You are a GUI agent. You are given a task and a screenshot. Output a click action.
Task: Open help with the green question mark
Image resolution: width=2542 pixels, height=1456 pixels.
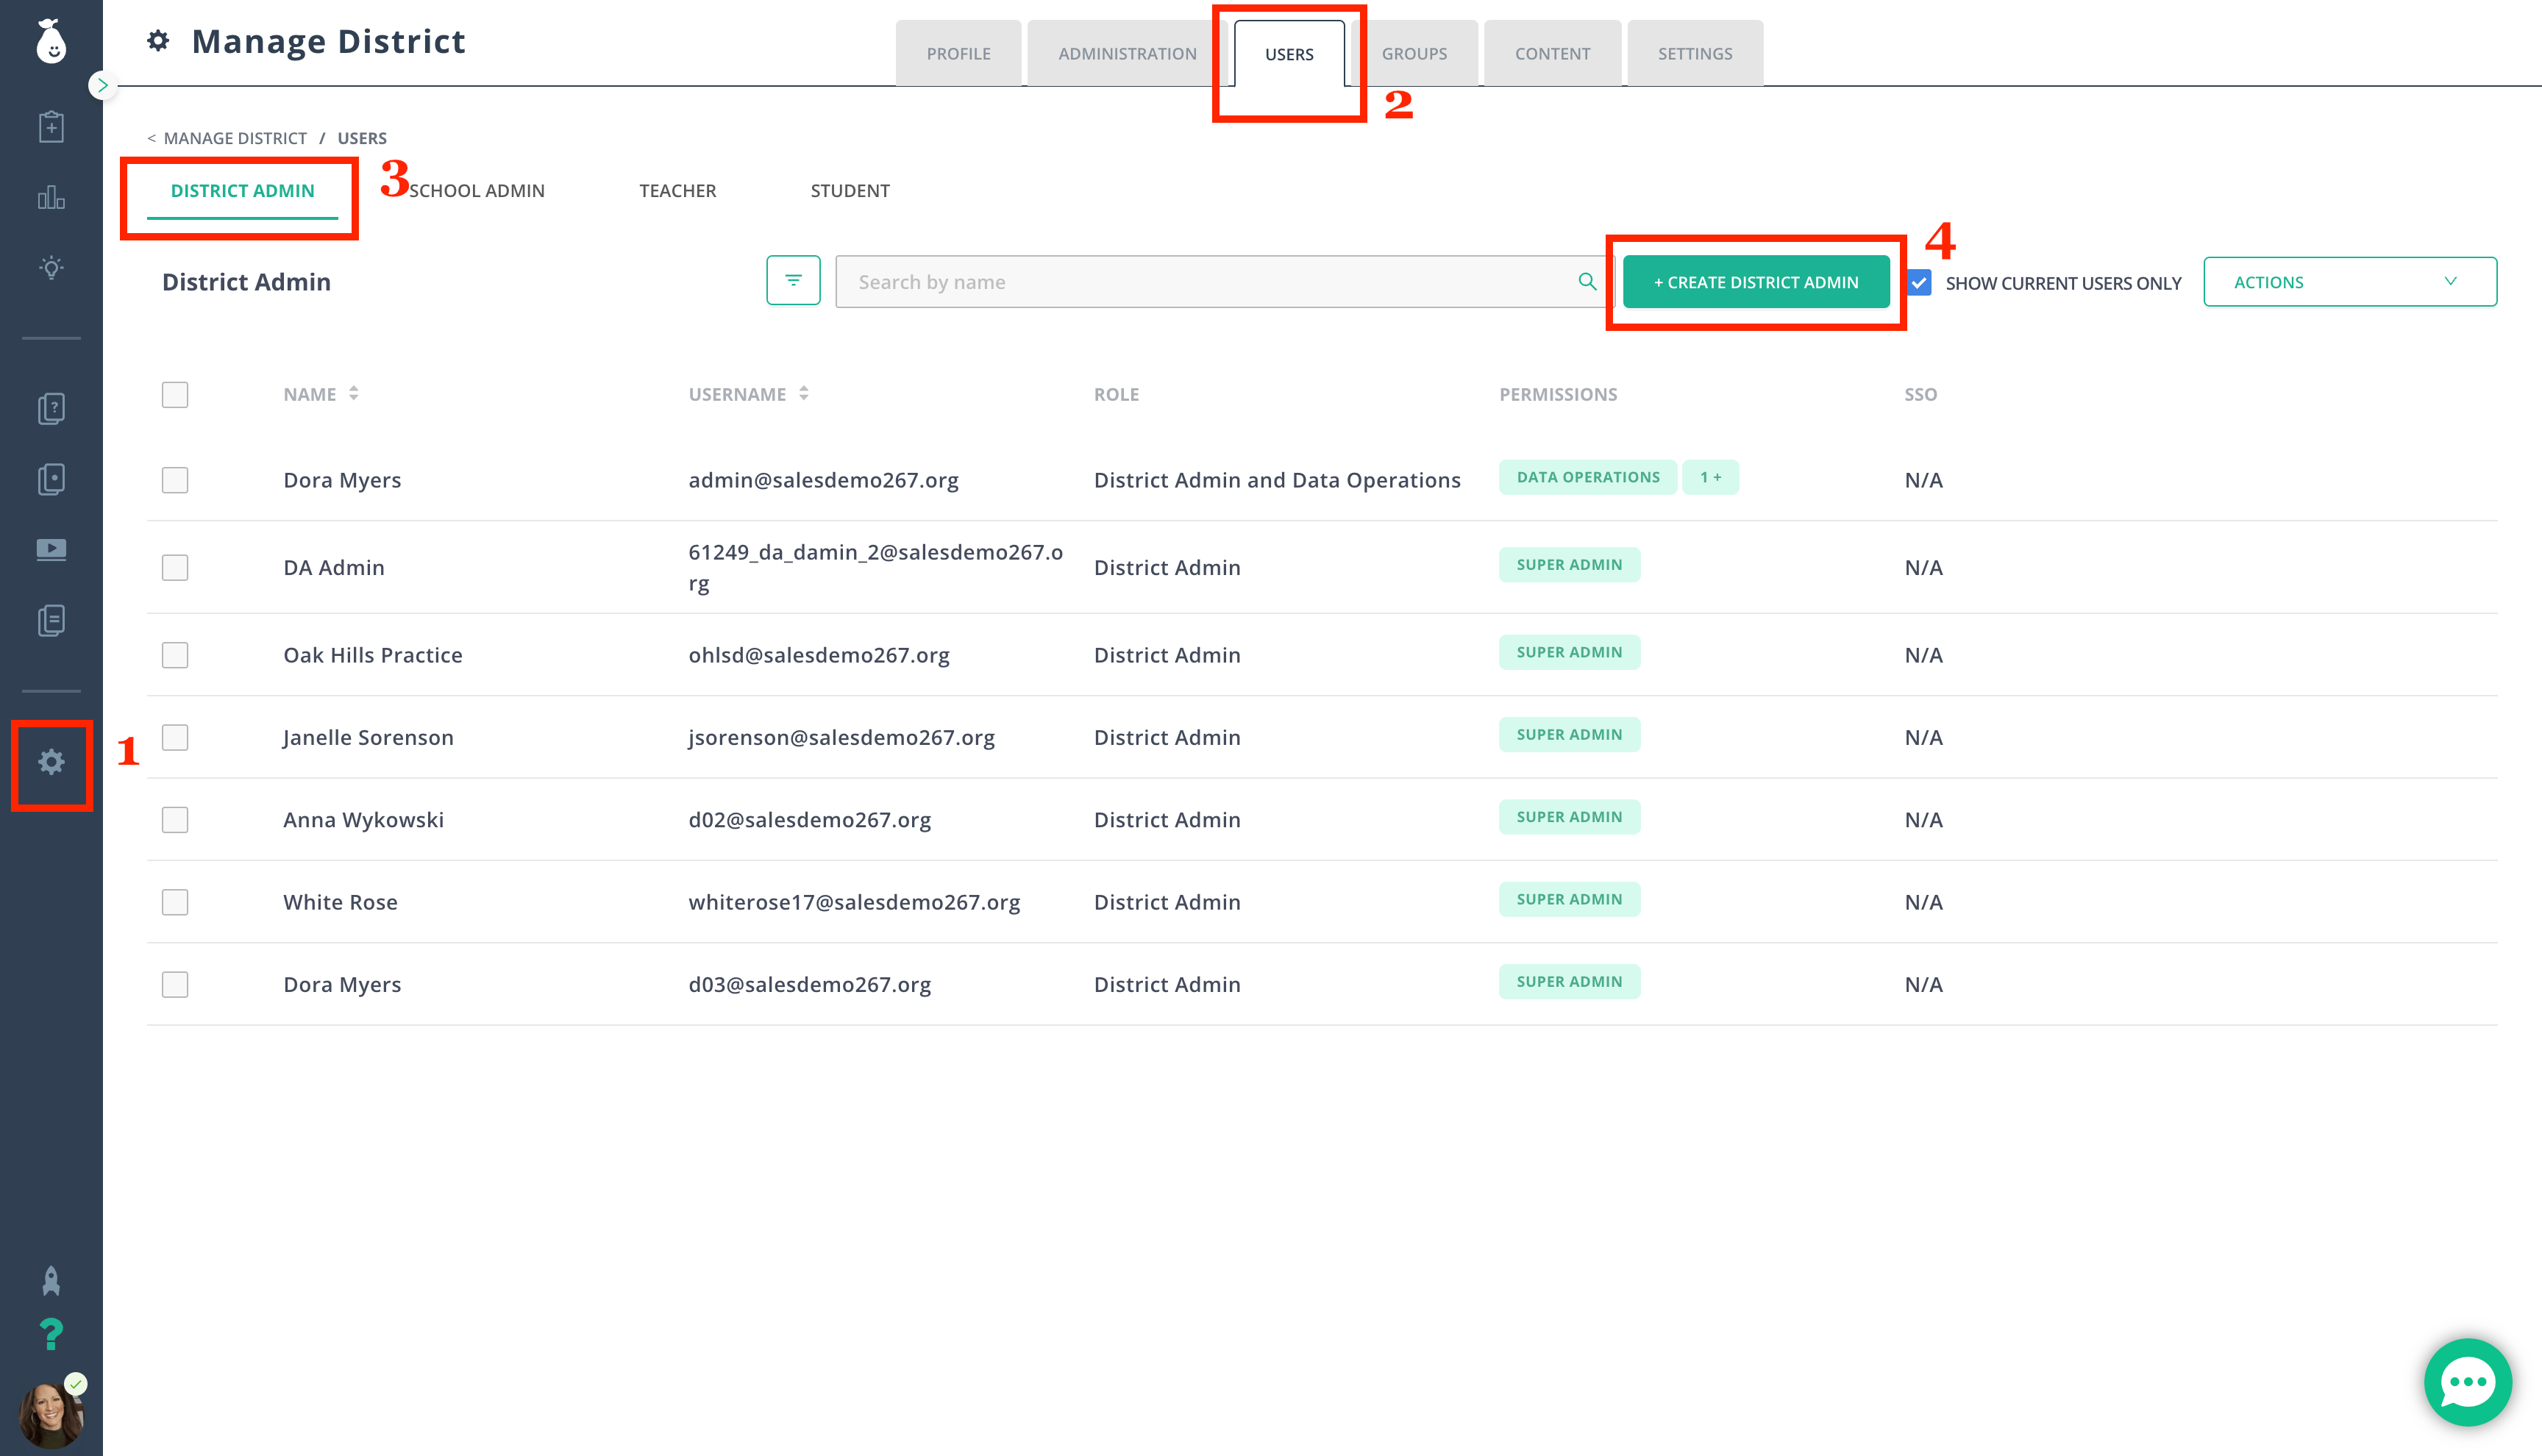point(51,1335)
